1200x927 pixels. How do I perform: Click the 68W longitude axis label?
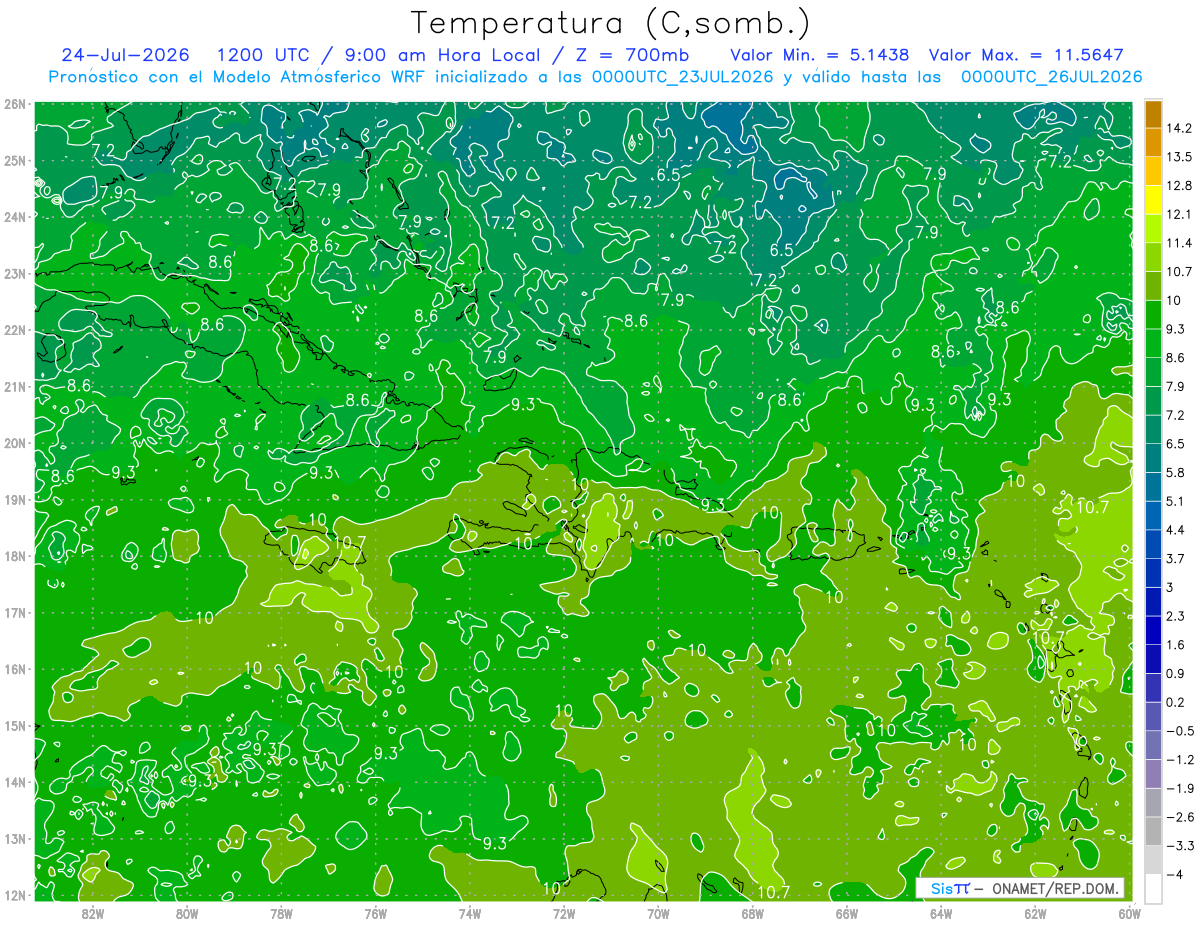click(x=752, y=913)
